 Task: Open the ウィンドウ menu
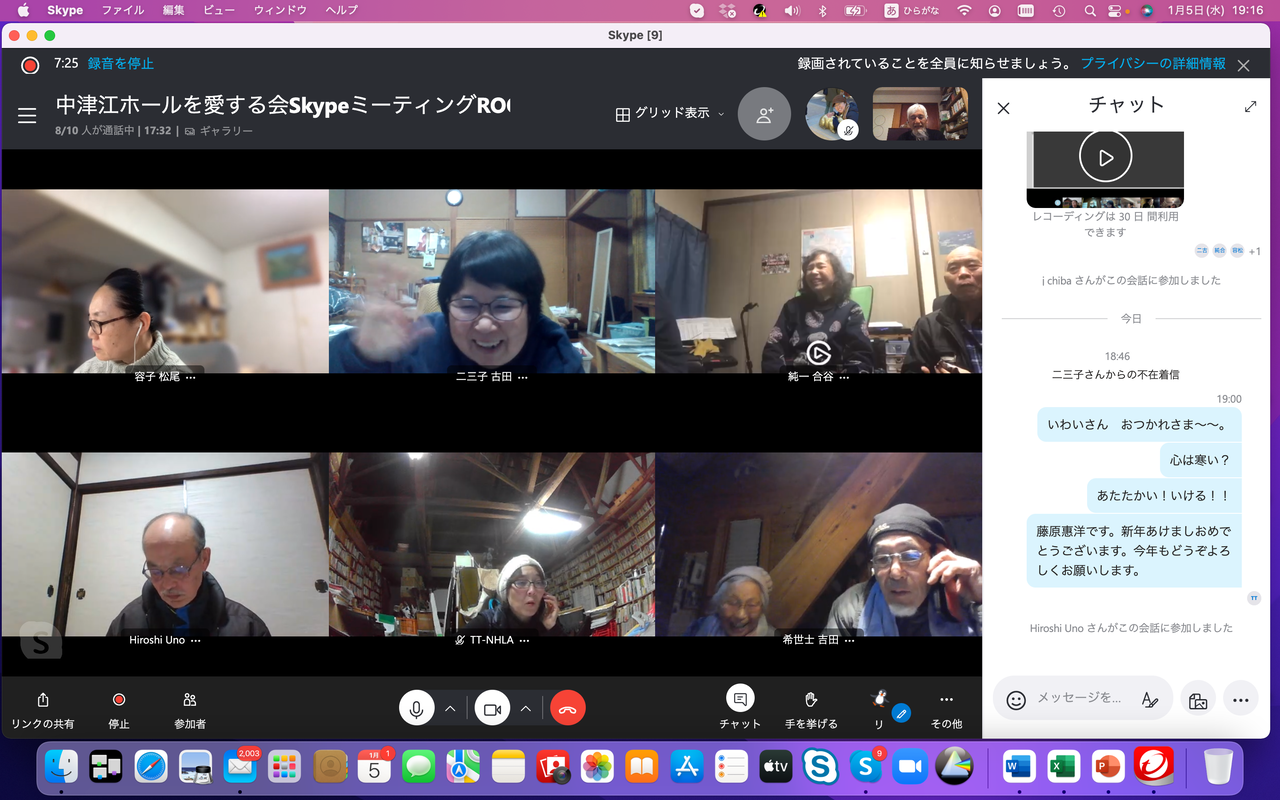point(279,10)
